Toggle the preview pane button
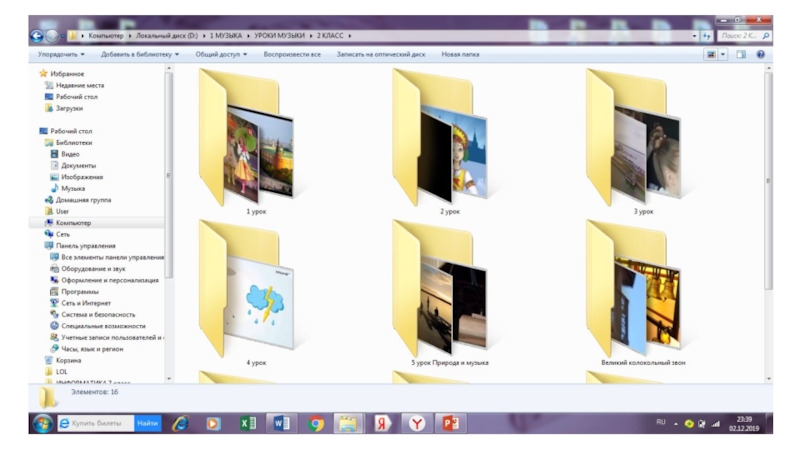Viewport: 800px width, 450px height. tap(741, 54)
